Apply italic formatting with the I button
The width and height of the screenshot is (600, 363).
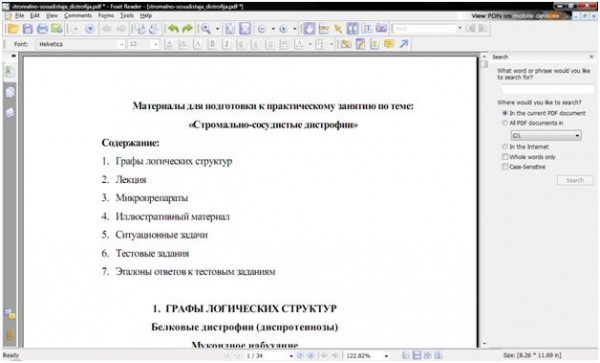pos(227,44)
